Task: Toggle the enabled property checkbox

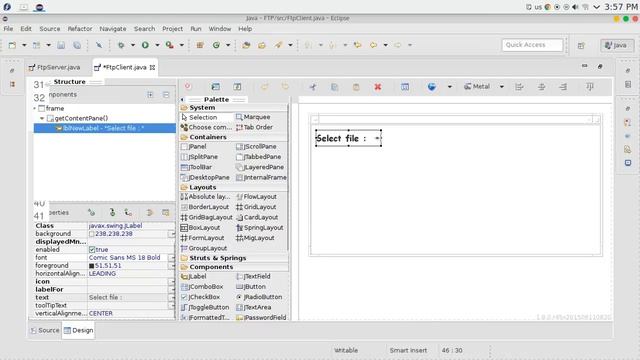Action: [x=92, y=249]
